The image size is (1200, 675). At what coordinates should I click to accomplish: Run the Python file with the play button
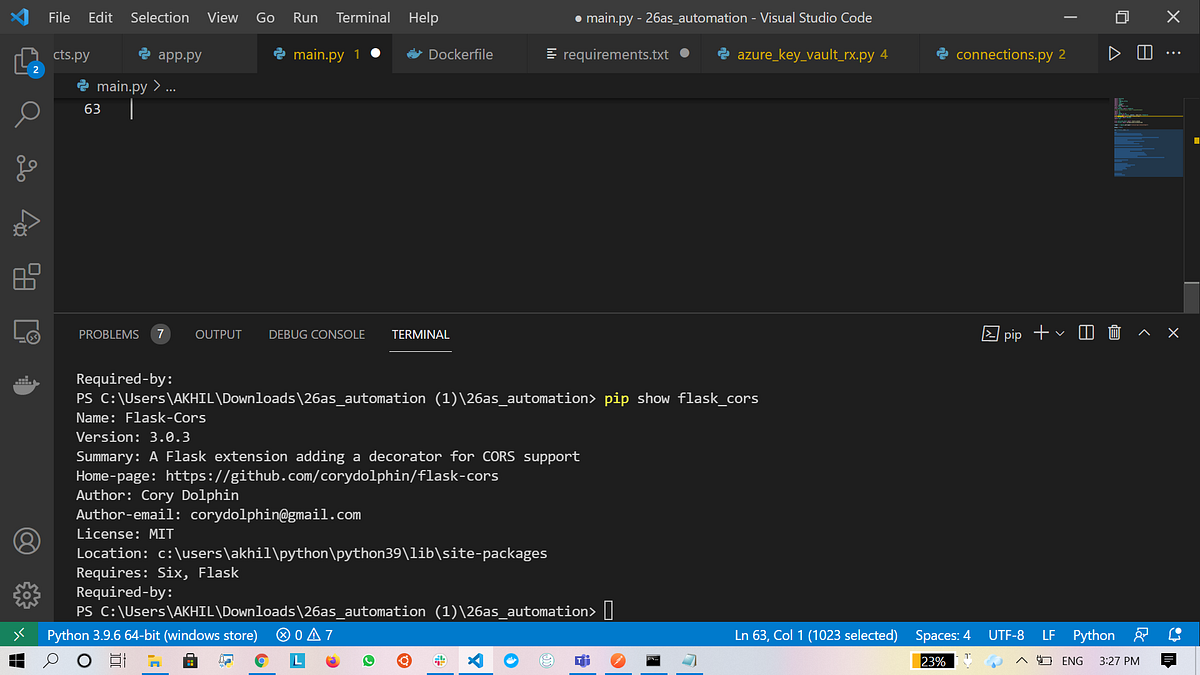(x=1114, y=53)
